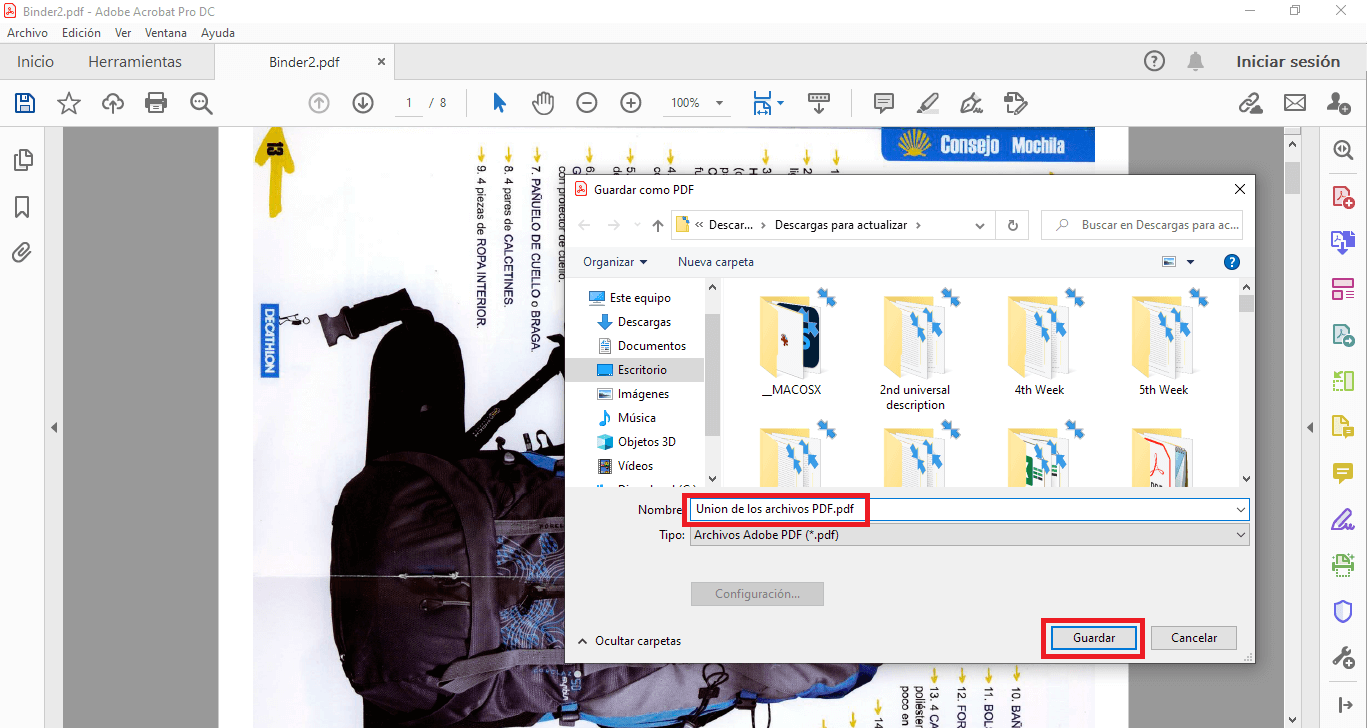Select Escritorio in the folder tree
Viewport: 1367px width, 728px height.
641,370
